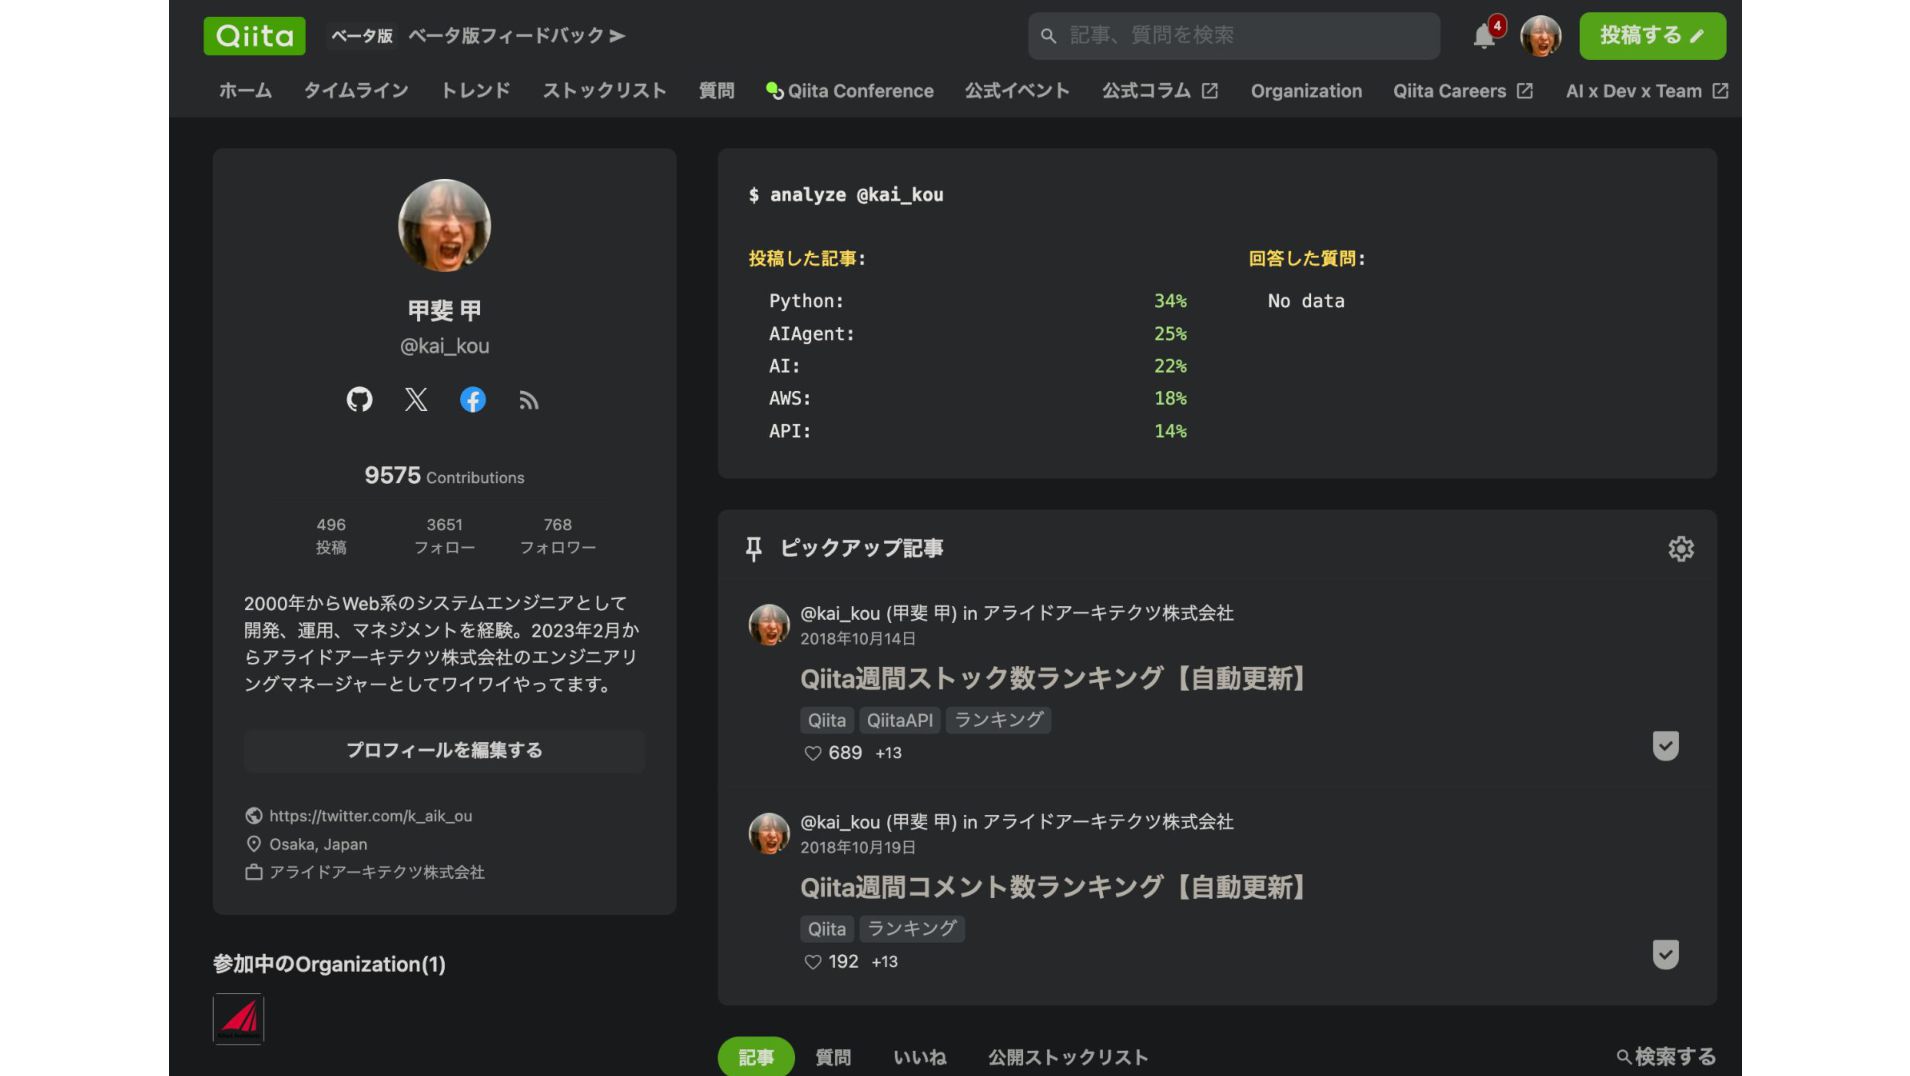Focus the 記事、質問を検索 search field
Screen dimensions: 1910x1076
(1234, 36)
